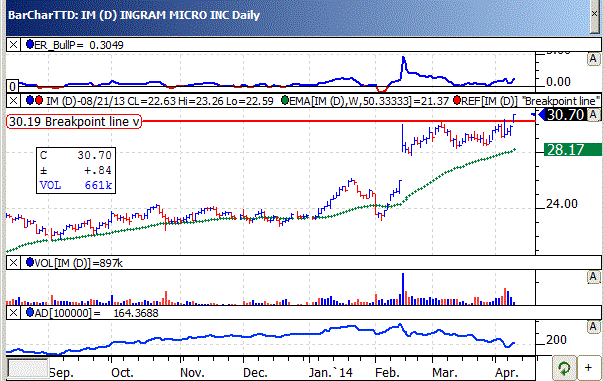Click the Mar. date axis label
This screenshot has width=604, height=381.
click(444, 373)
